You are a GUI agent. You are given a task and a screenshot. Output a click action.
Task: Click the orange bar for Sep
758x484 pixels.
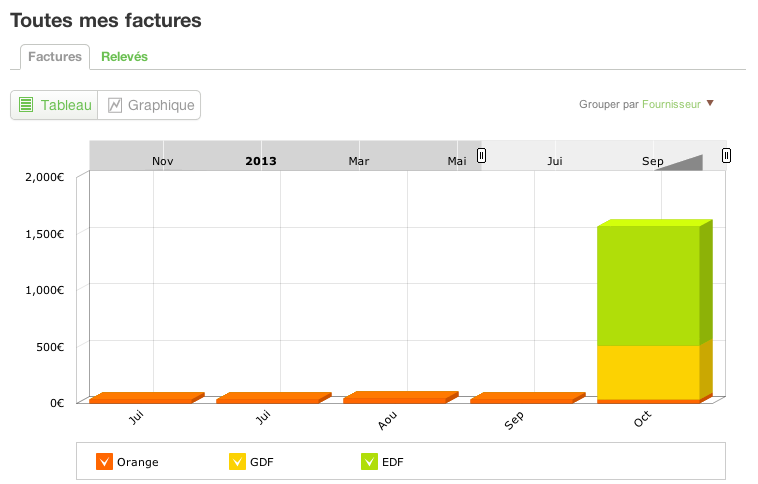[521, 400]
